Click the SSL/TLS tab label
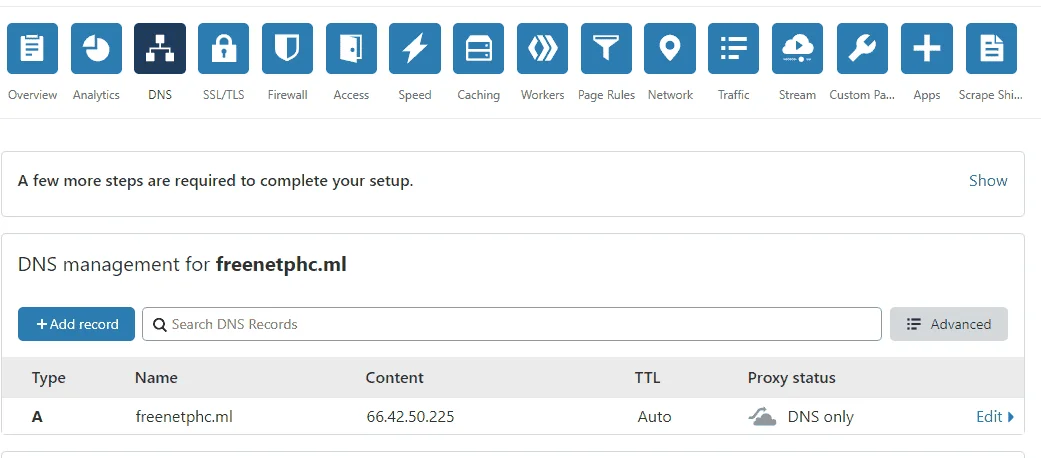The height and width of the screenshot is (458, 1041). (x=224, y=95)
